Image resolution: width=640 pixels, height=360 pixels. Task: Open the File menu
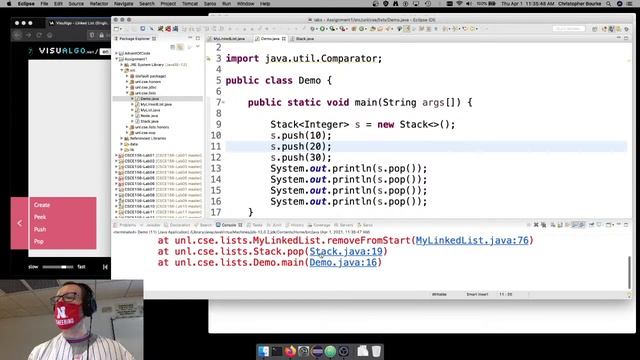click(44, 4)
